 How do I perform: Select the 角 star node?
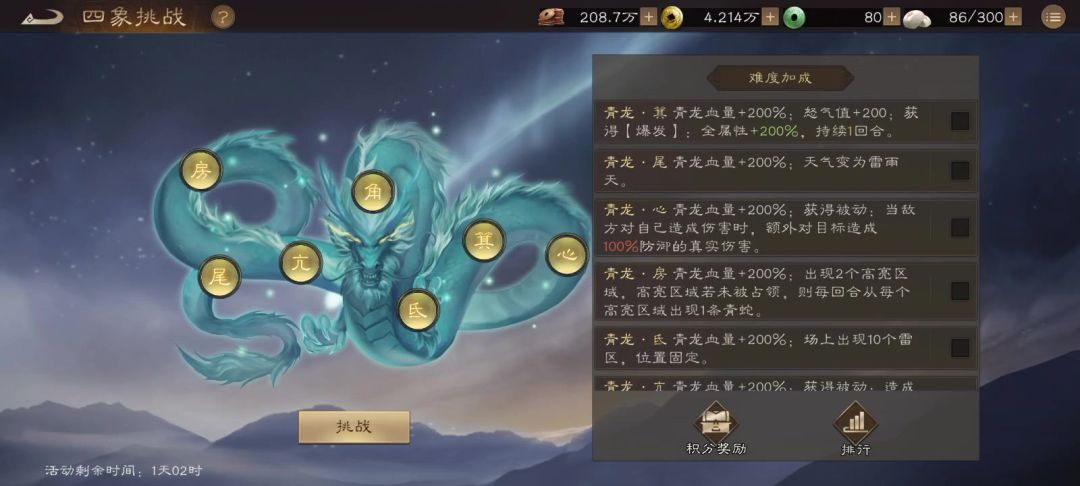(x=373, y=191)
